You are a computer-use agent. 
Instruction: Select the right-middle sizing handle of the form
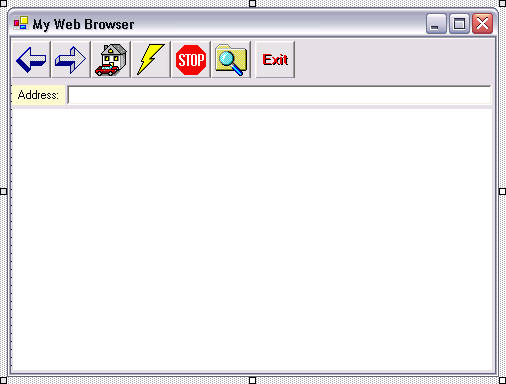pyautogui.click(x=503, y=191)
